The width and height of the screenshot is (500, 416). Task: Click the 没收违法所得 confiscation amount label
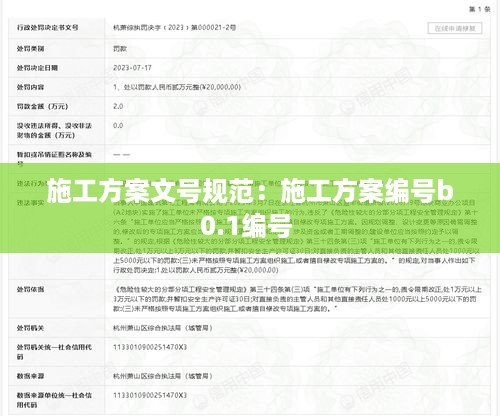(54, 131)
